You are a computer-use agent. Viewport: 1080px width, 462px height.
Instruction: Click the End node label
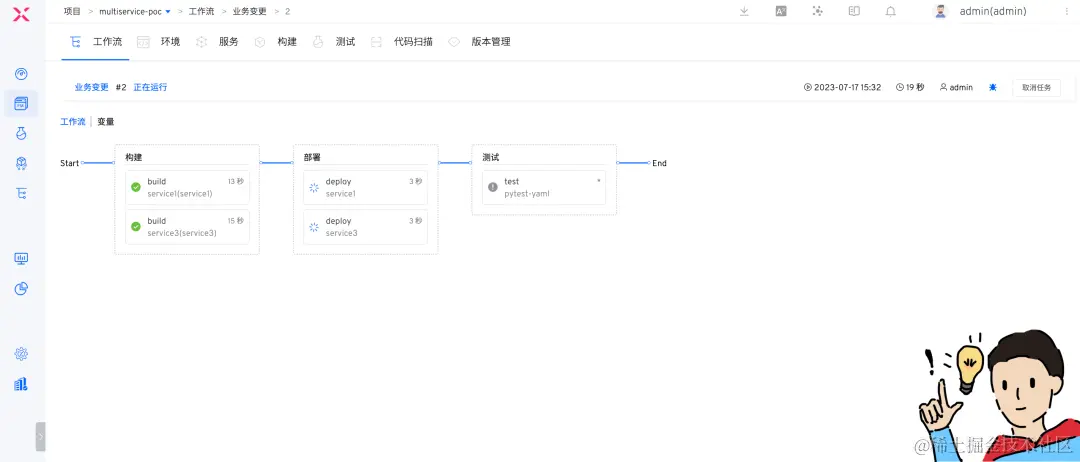(x=659, y=163)
